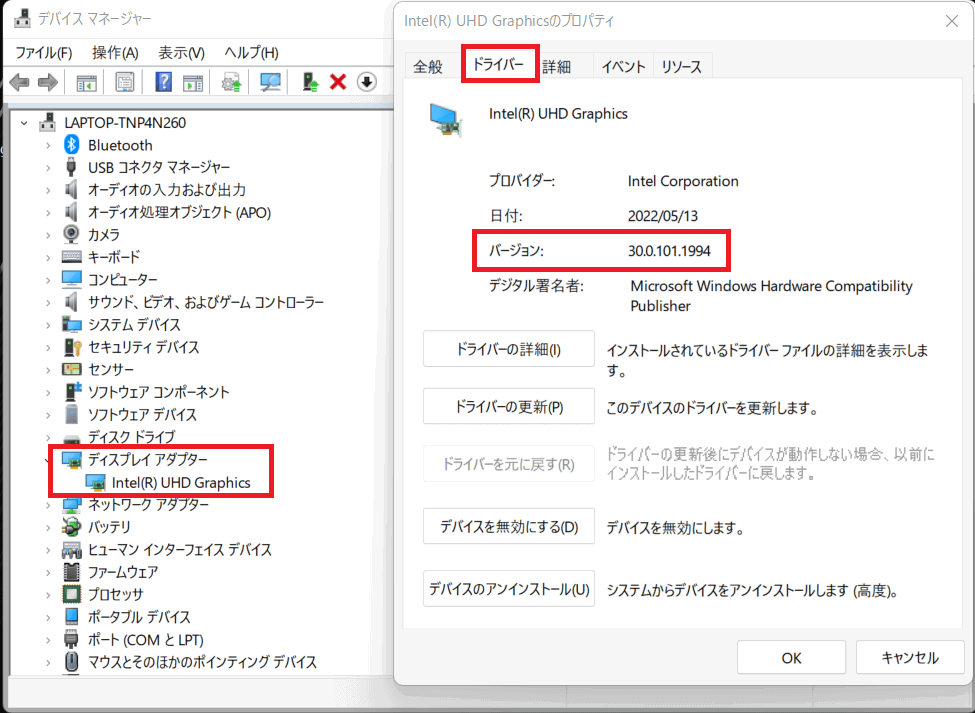Open the 操作(A) menu
The width and height of the screenshot is (975, 713).
[x=115, y=52]
